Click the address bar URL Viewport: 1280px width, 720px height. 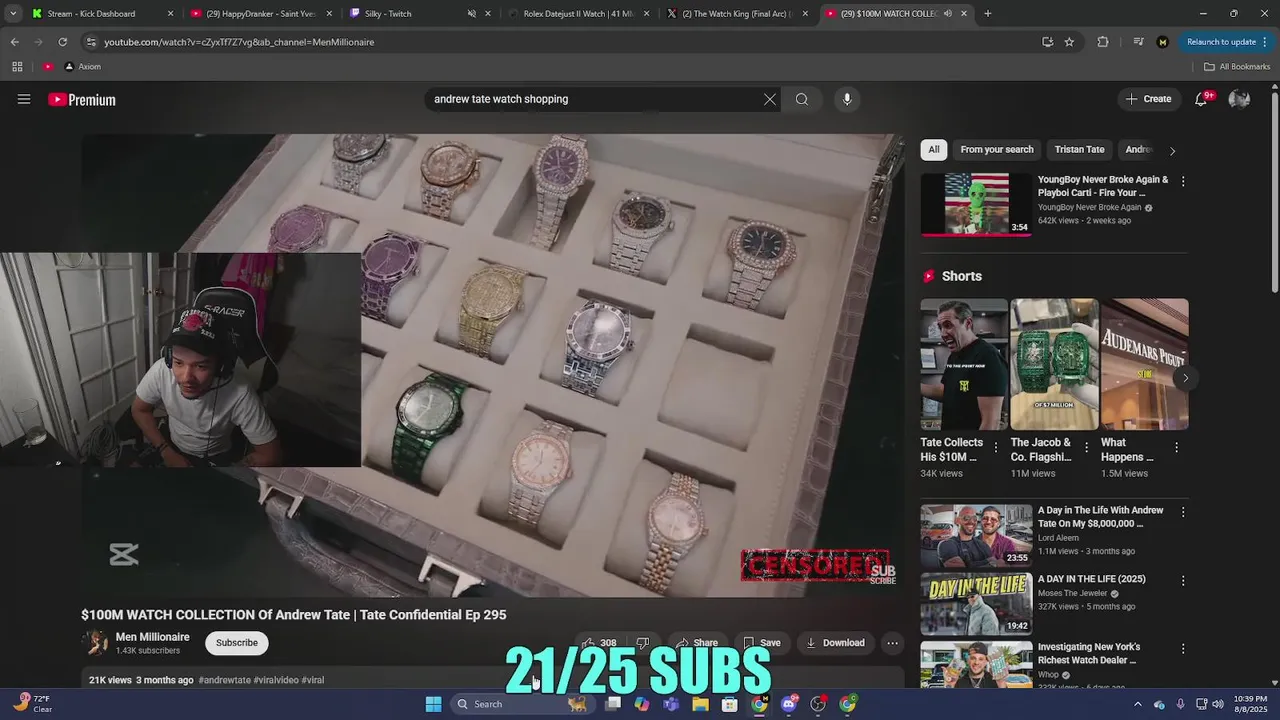tap(239, 42)
